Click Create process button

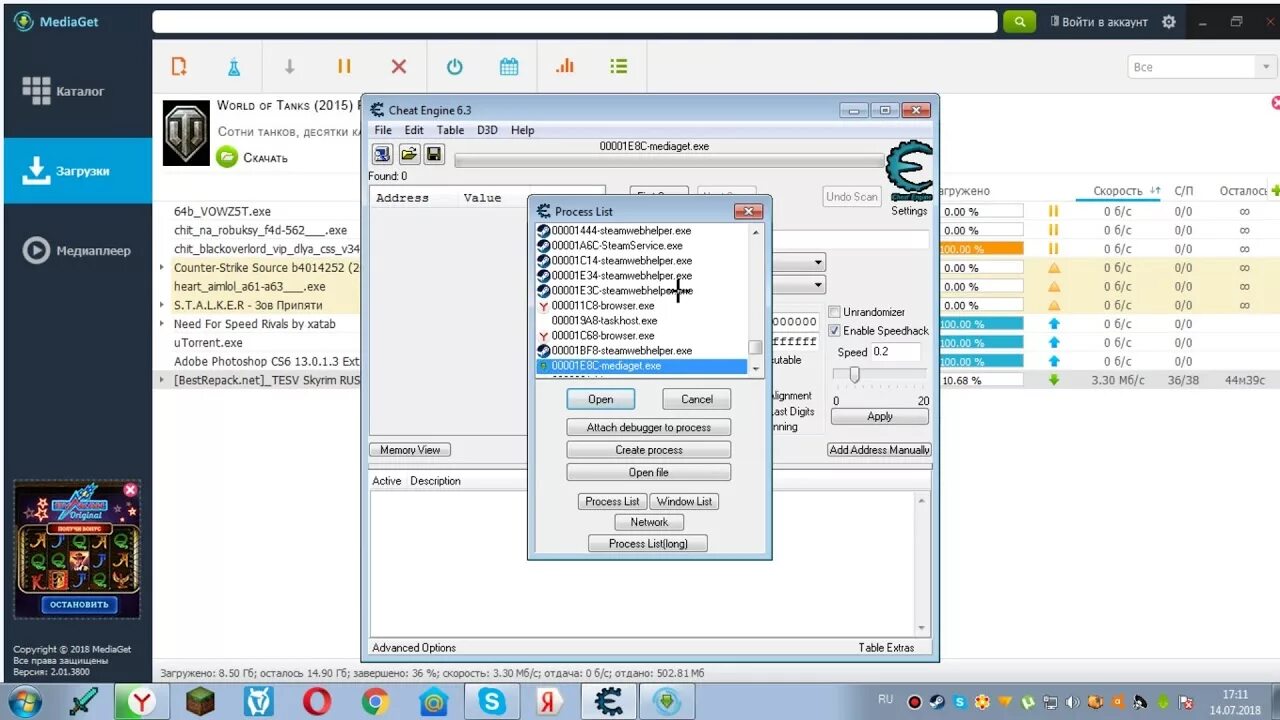tap(649, 450)
